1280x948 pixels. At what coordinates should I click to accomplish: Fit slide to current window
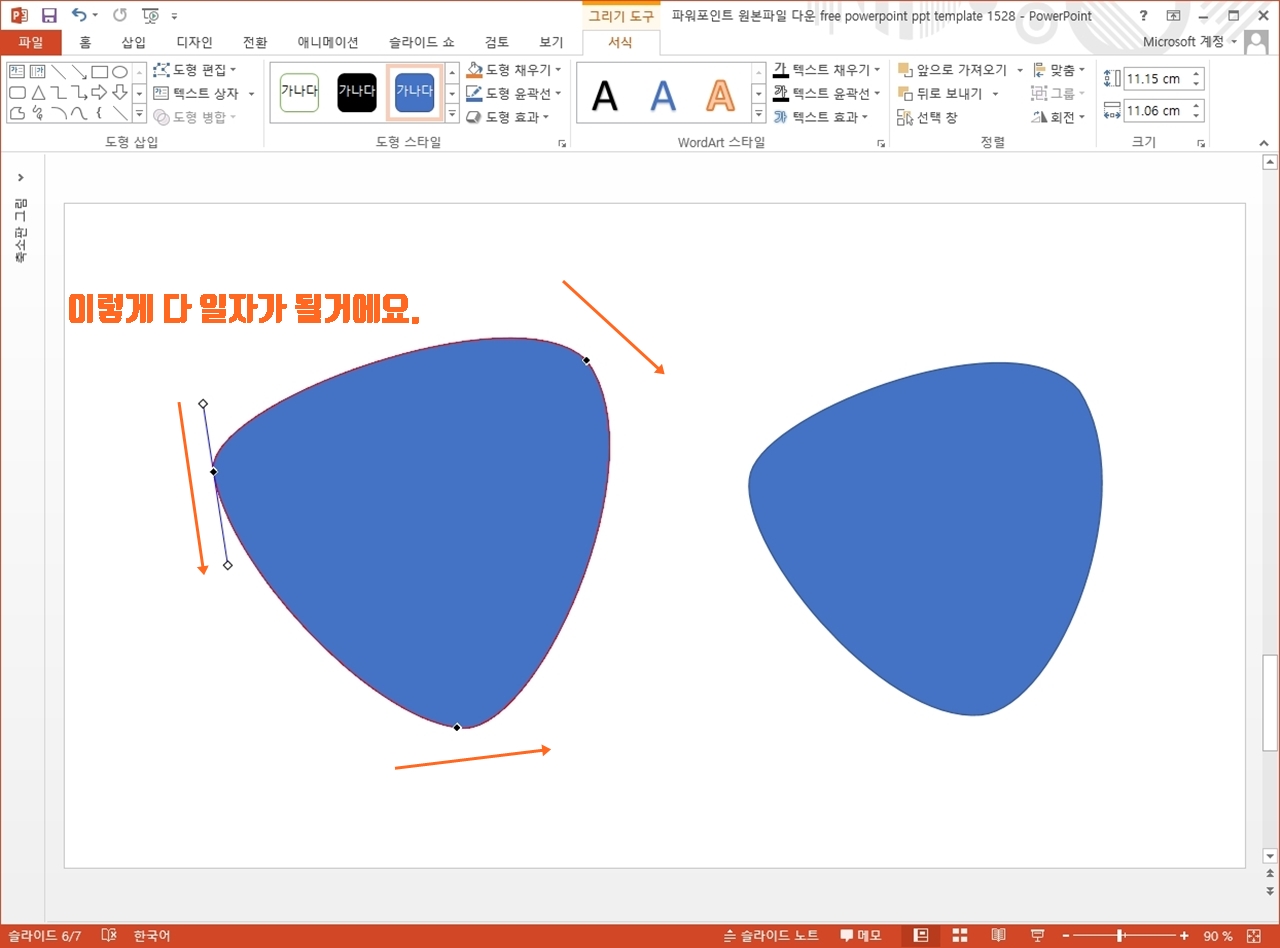(1254, 936)
